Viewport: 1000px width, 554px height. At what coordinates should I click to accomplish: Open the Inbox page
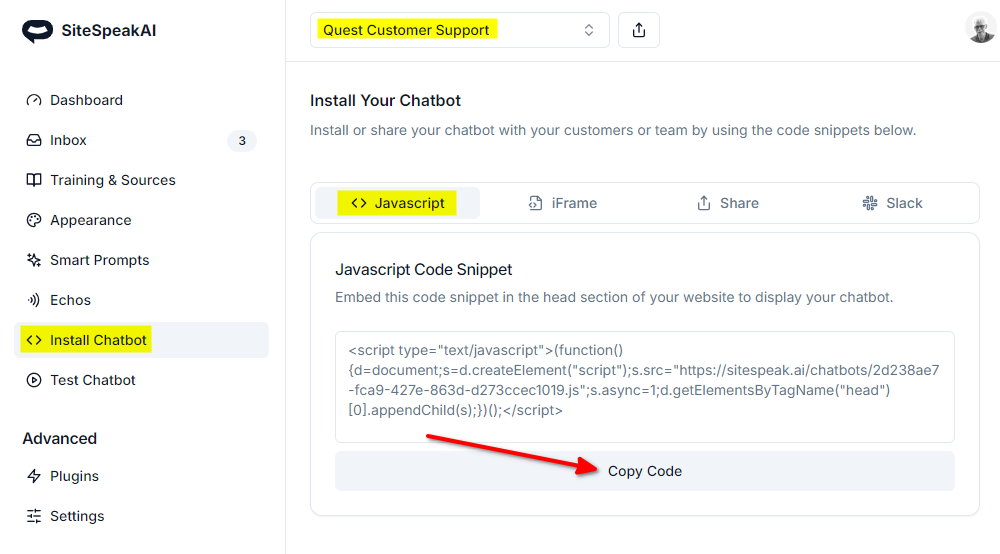pyautogui.click(x=68, y=140)
